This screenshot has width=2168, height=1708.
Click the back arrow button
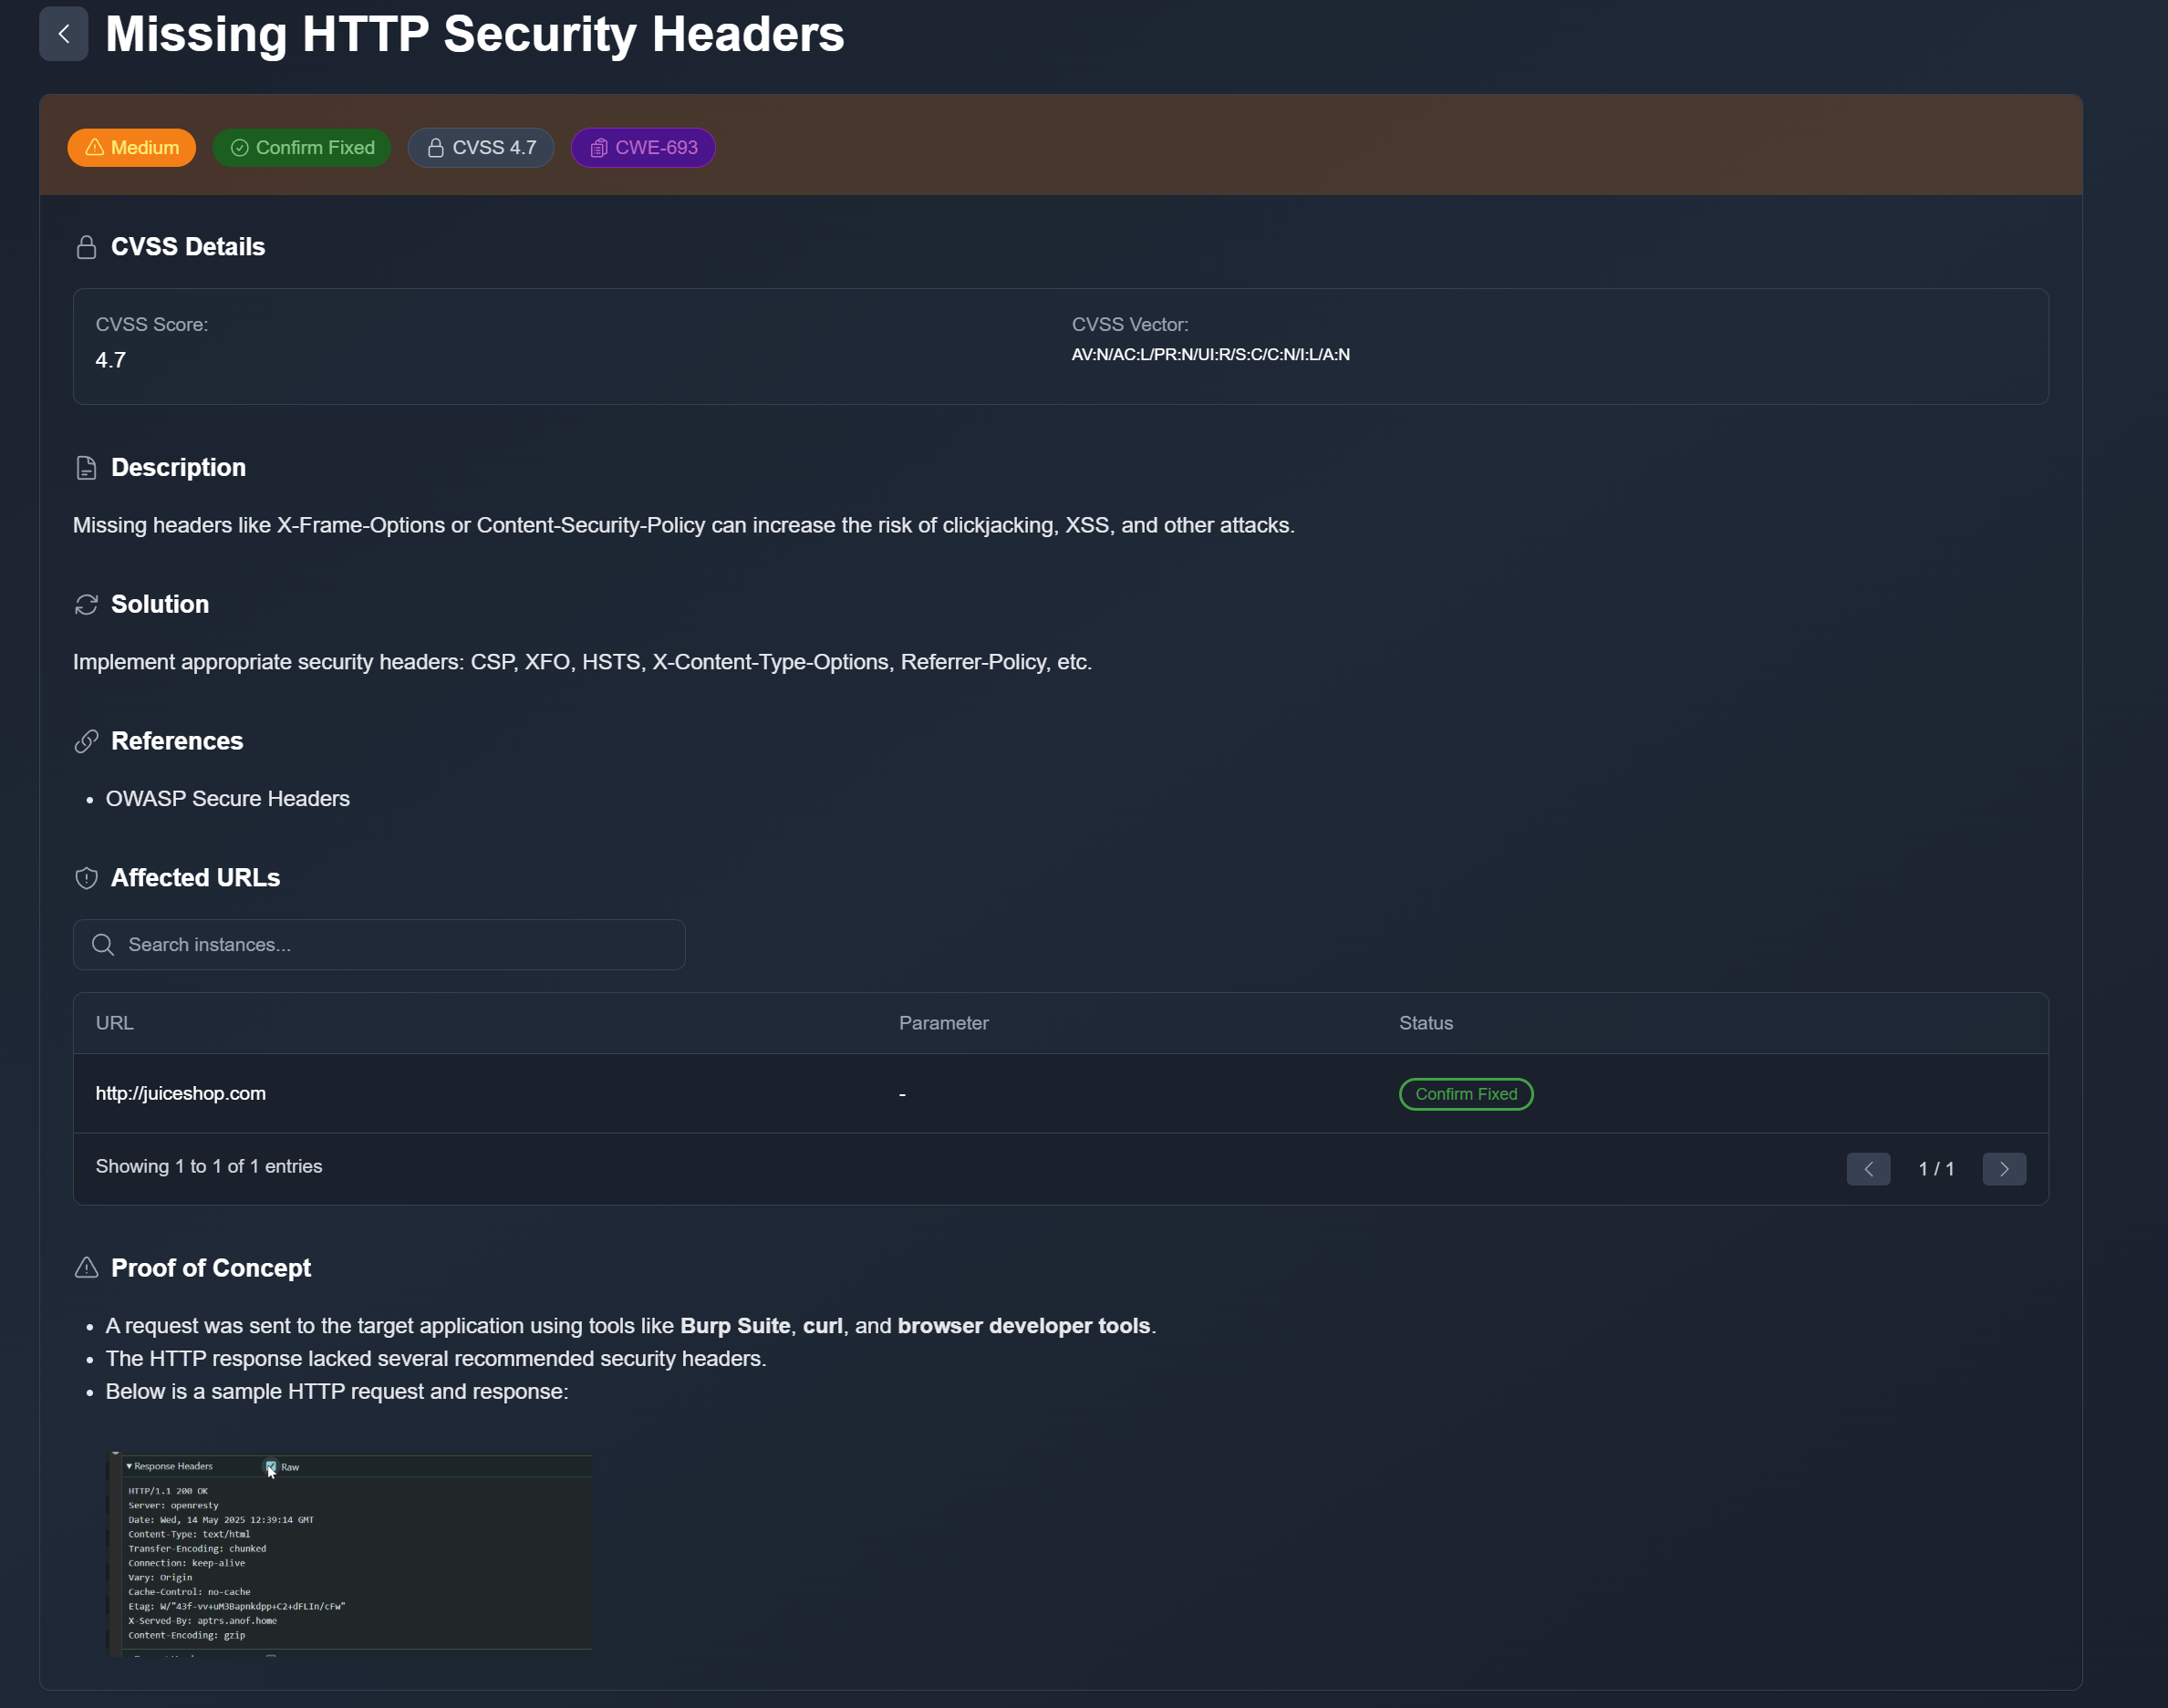tap(63, 34)
